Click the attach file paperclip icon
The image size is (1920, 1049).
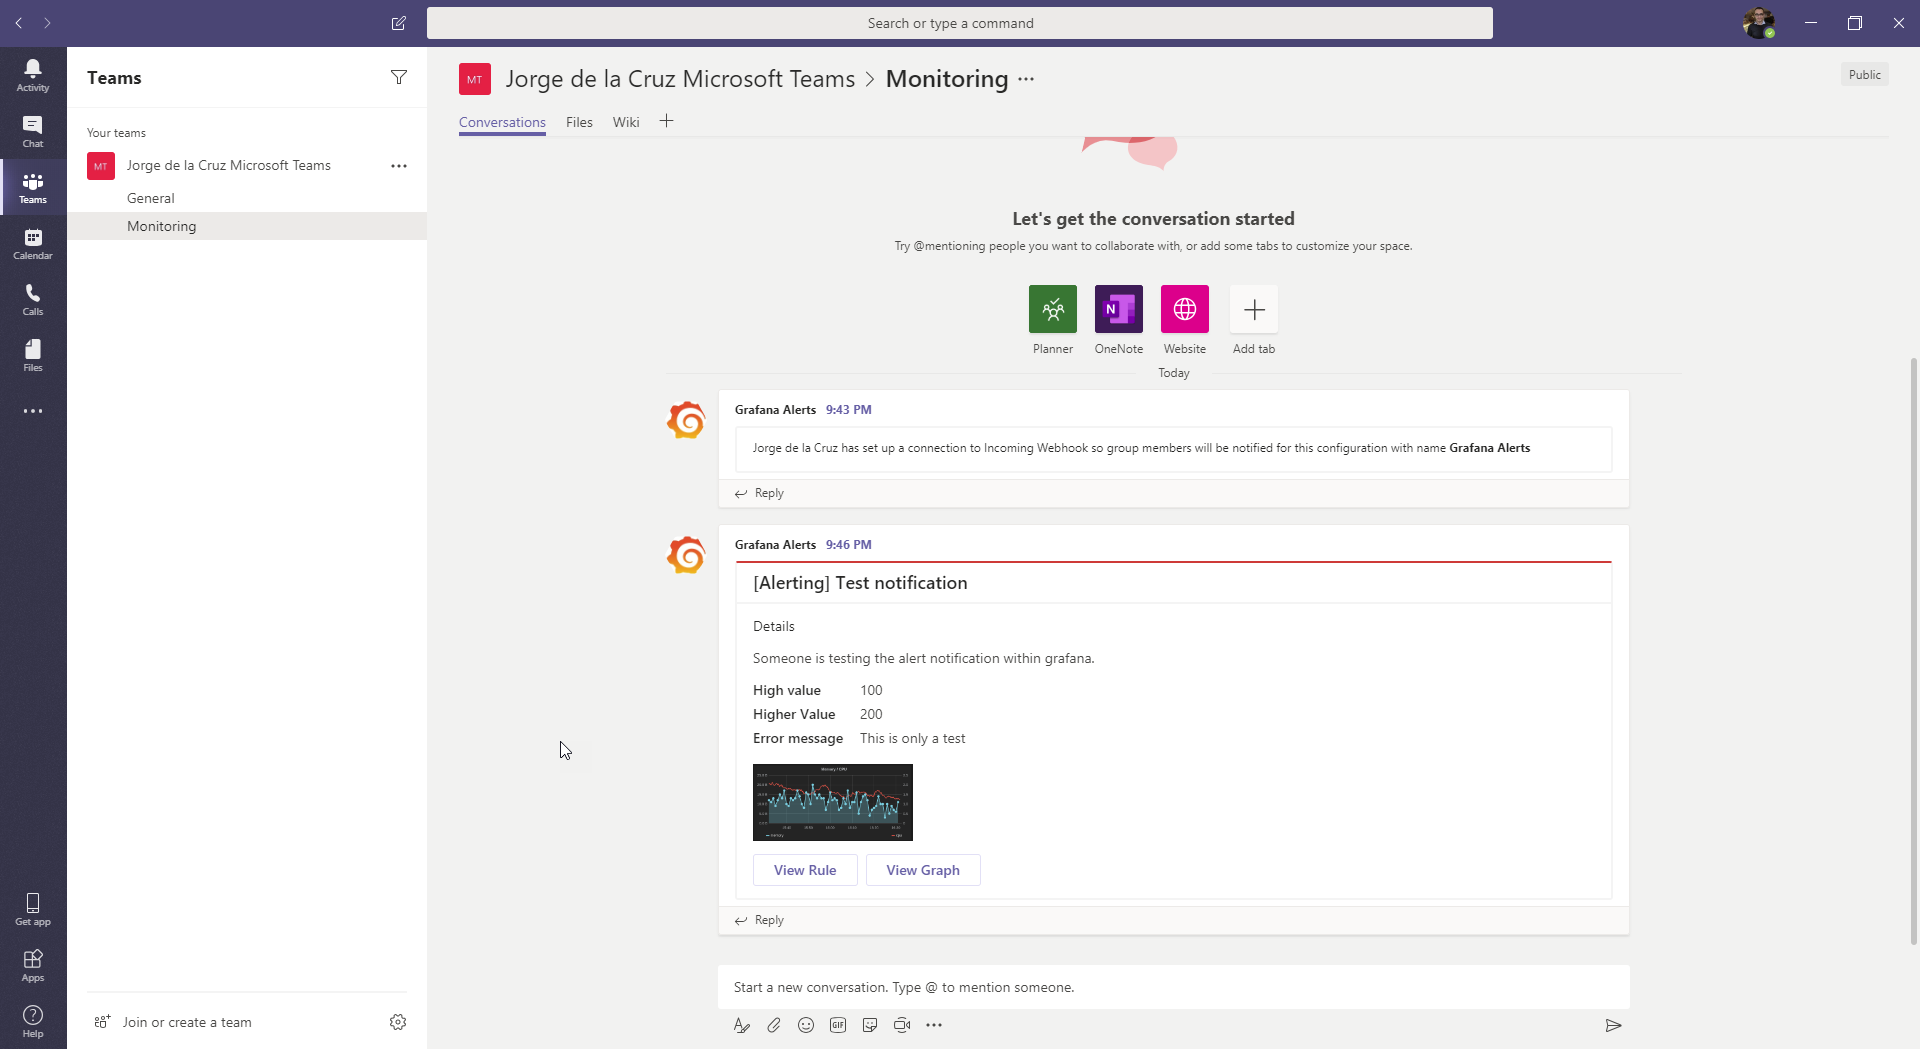point(774,1025)
